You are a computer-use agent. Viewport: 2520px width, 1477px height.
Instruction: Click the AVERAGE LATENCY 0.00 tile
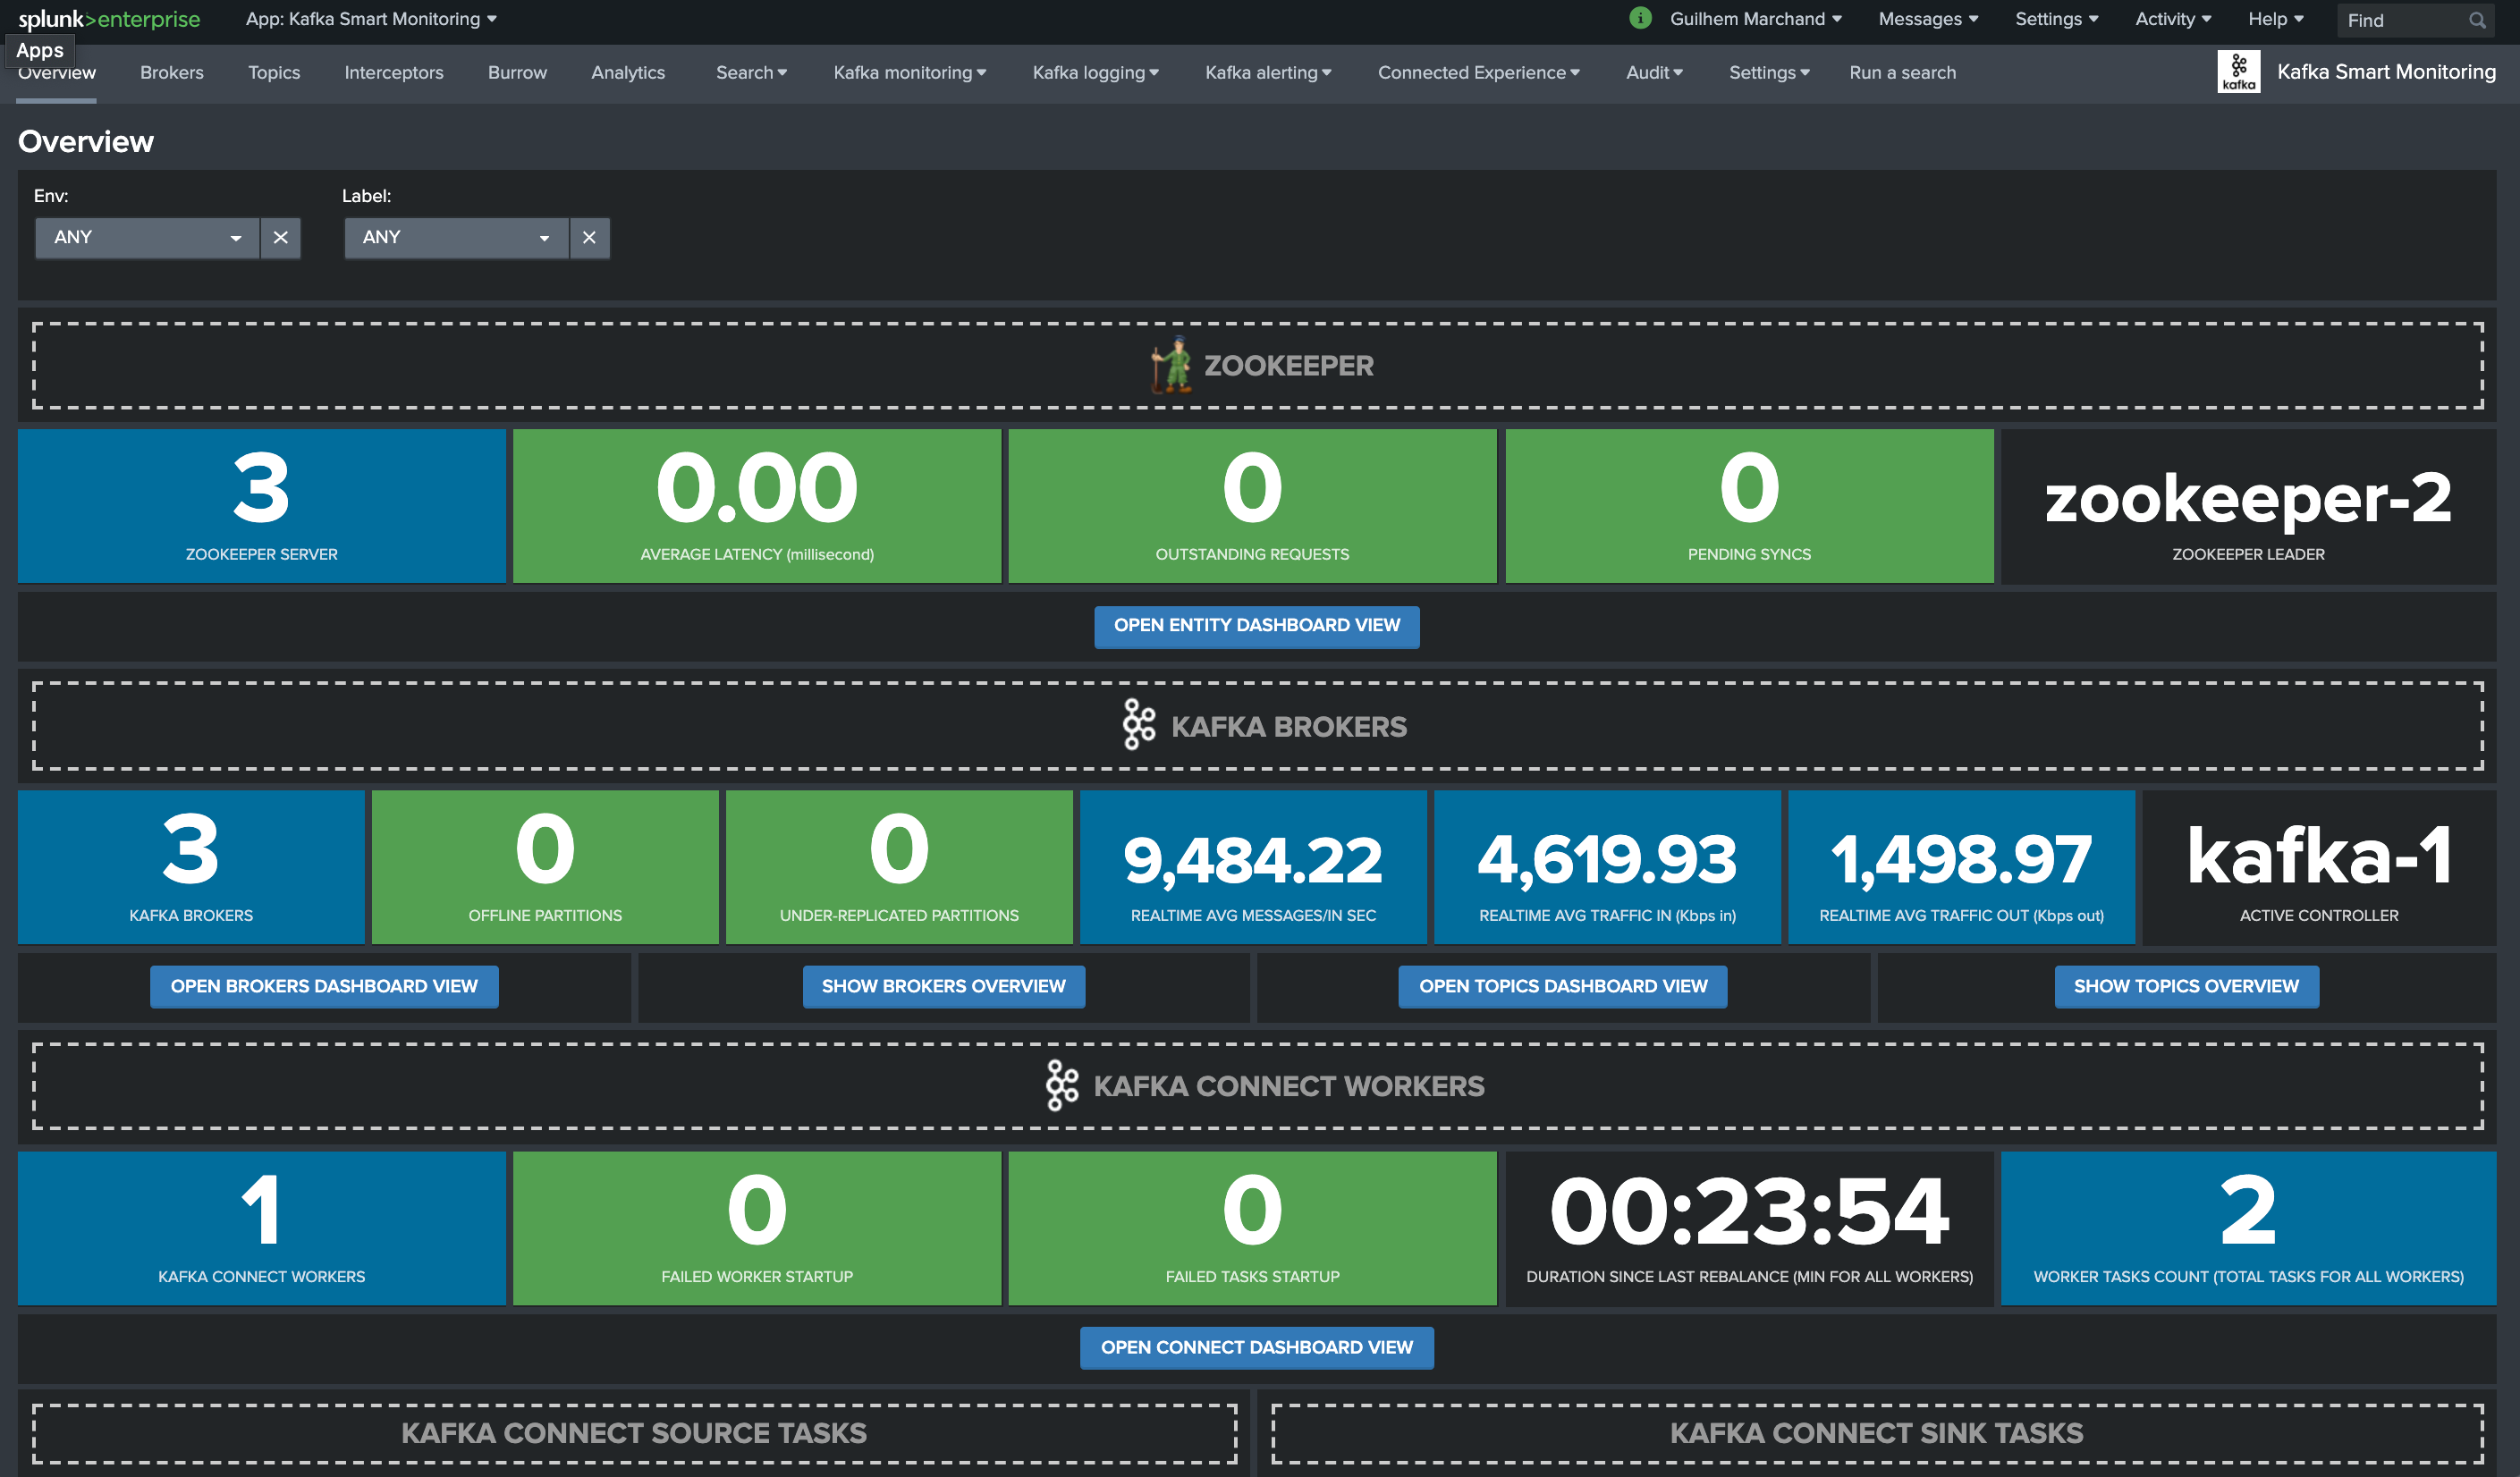point(757,506)
